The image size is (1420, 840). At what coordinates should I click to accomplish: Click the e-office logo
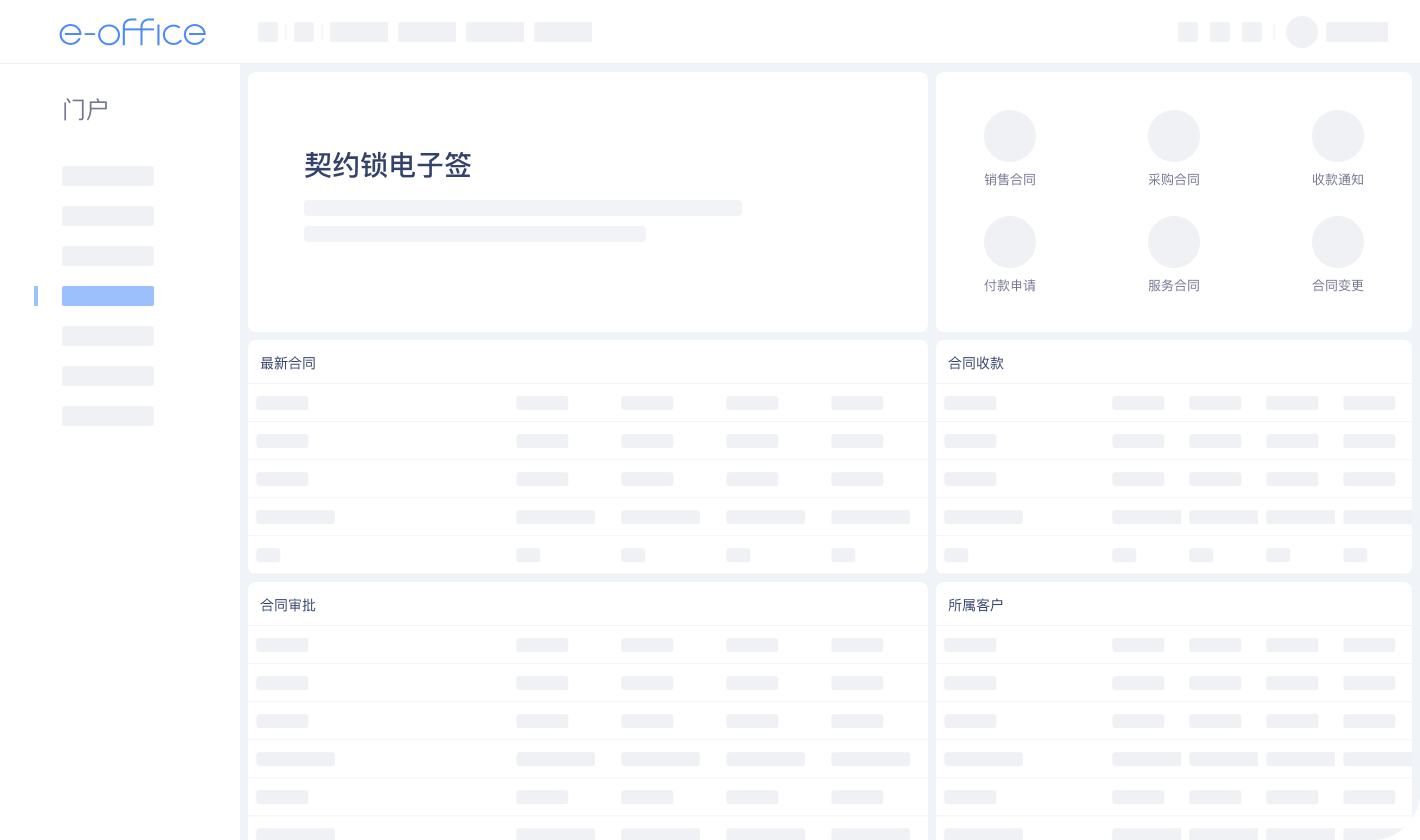(x=133, y=32)
